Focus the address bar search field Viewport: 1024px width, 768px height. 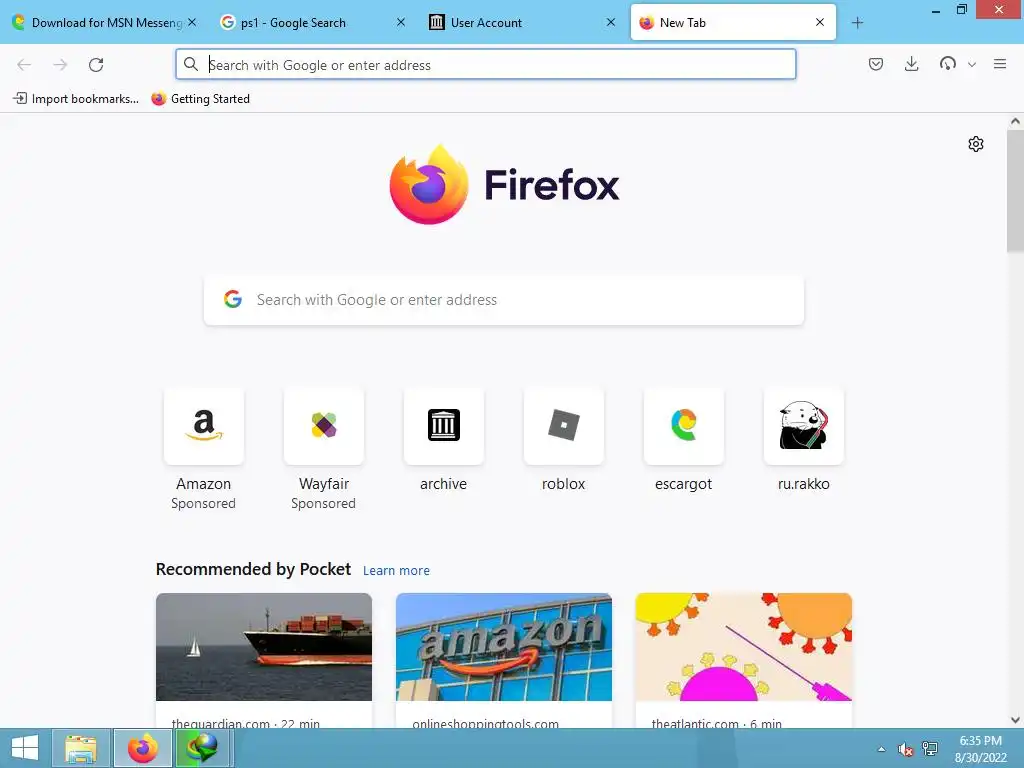pyautogui.click(x=486, y=65)
